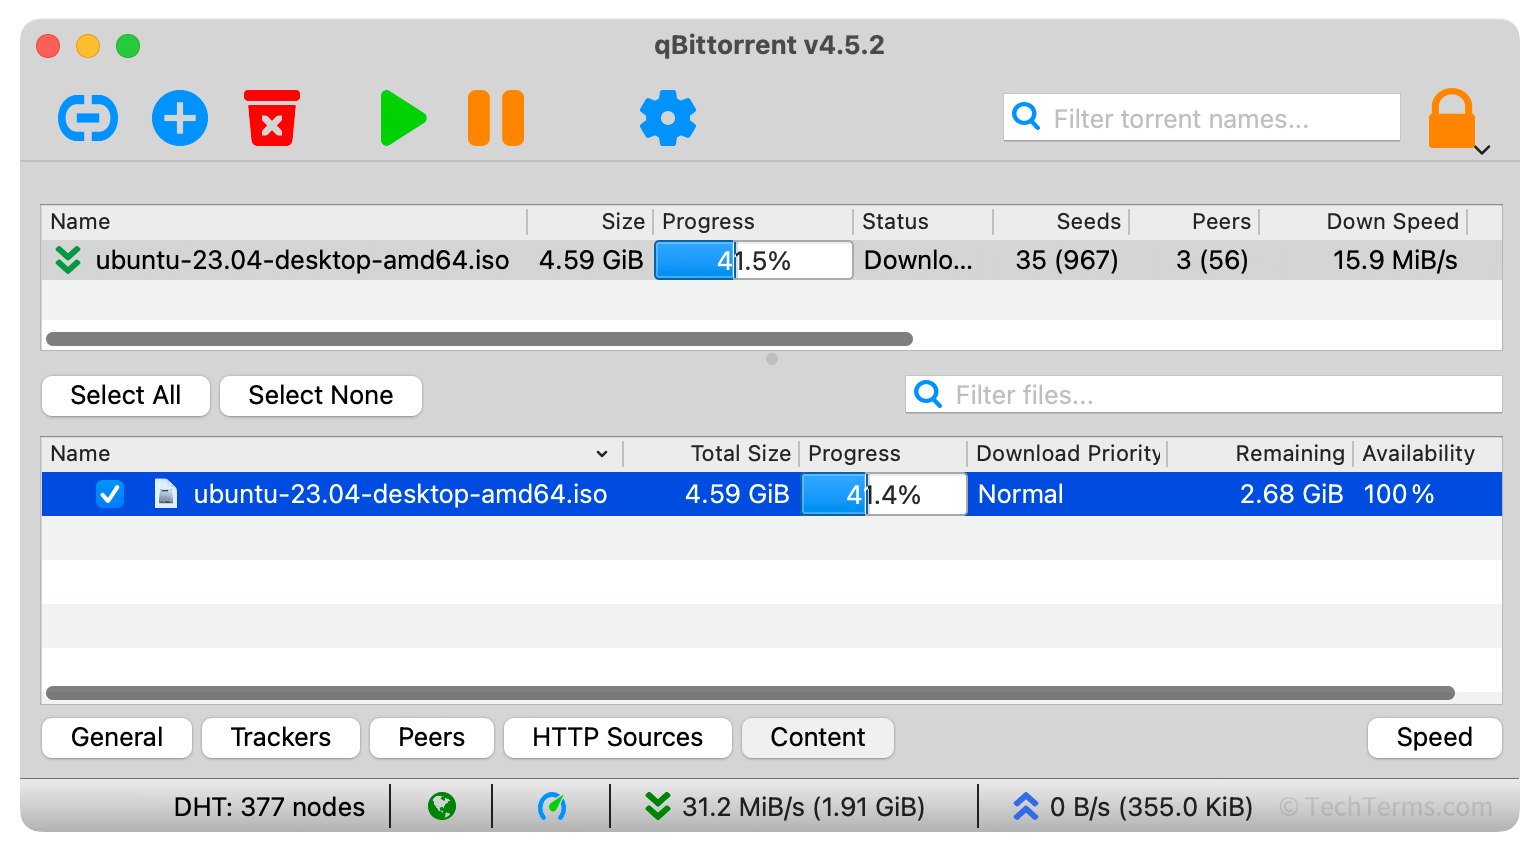The width and height of the screenshot is (1540, 850).
Task: Click the 15.9 MiB/s down speed value
Action: (x=1395, y=260)
